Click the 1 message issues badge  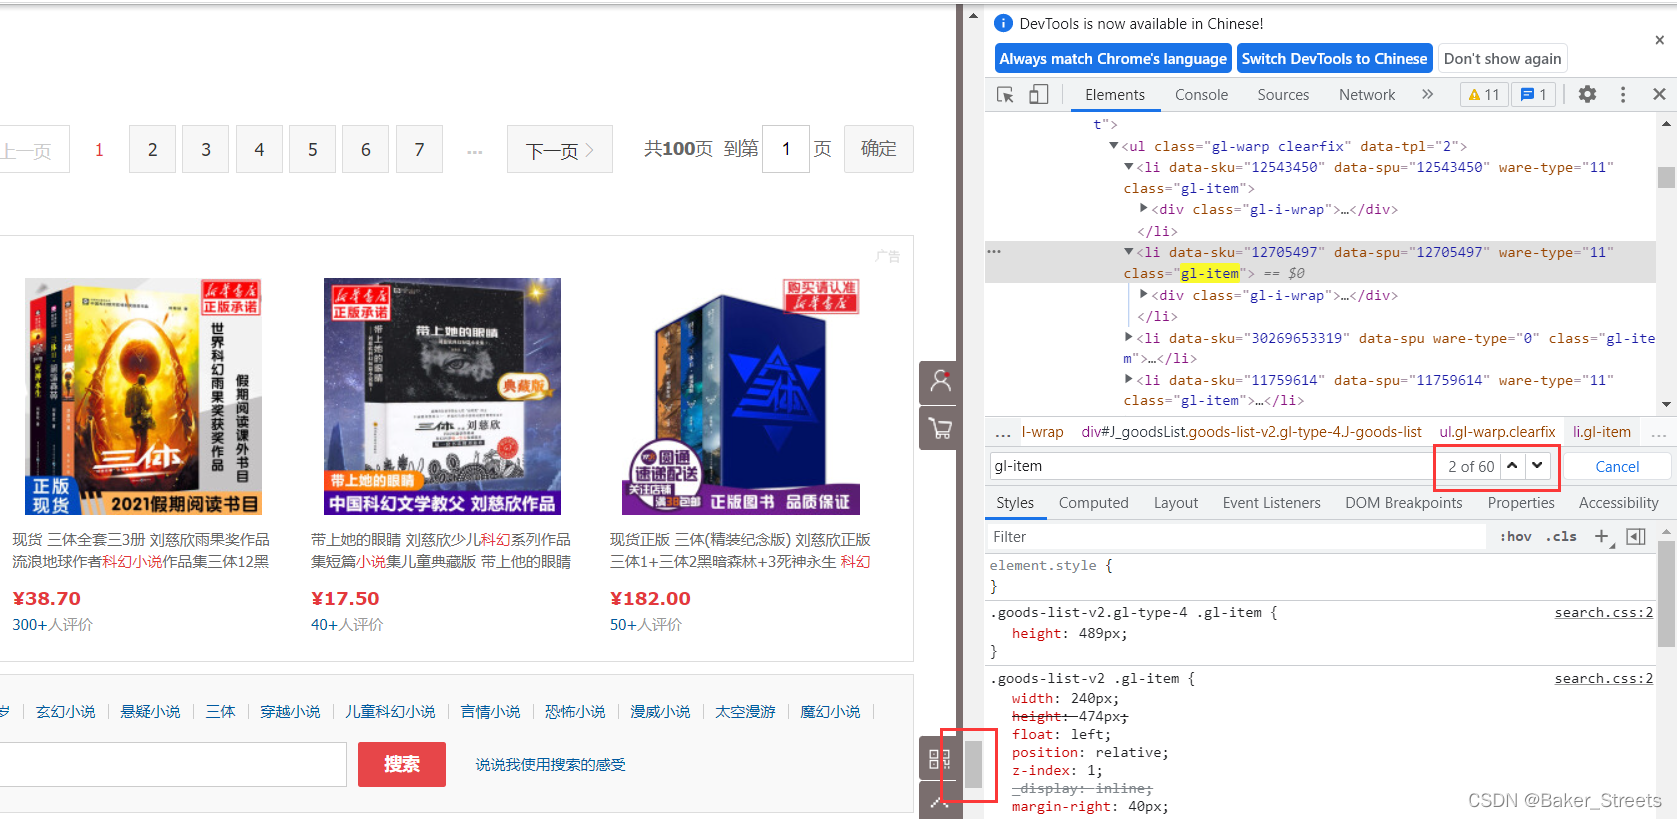click(x=1533, y=94)
